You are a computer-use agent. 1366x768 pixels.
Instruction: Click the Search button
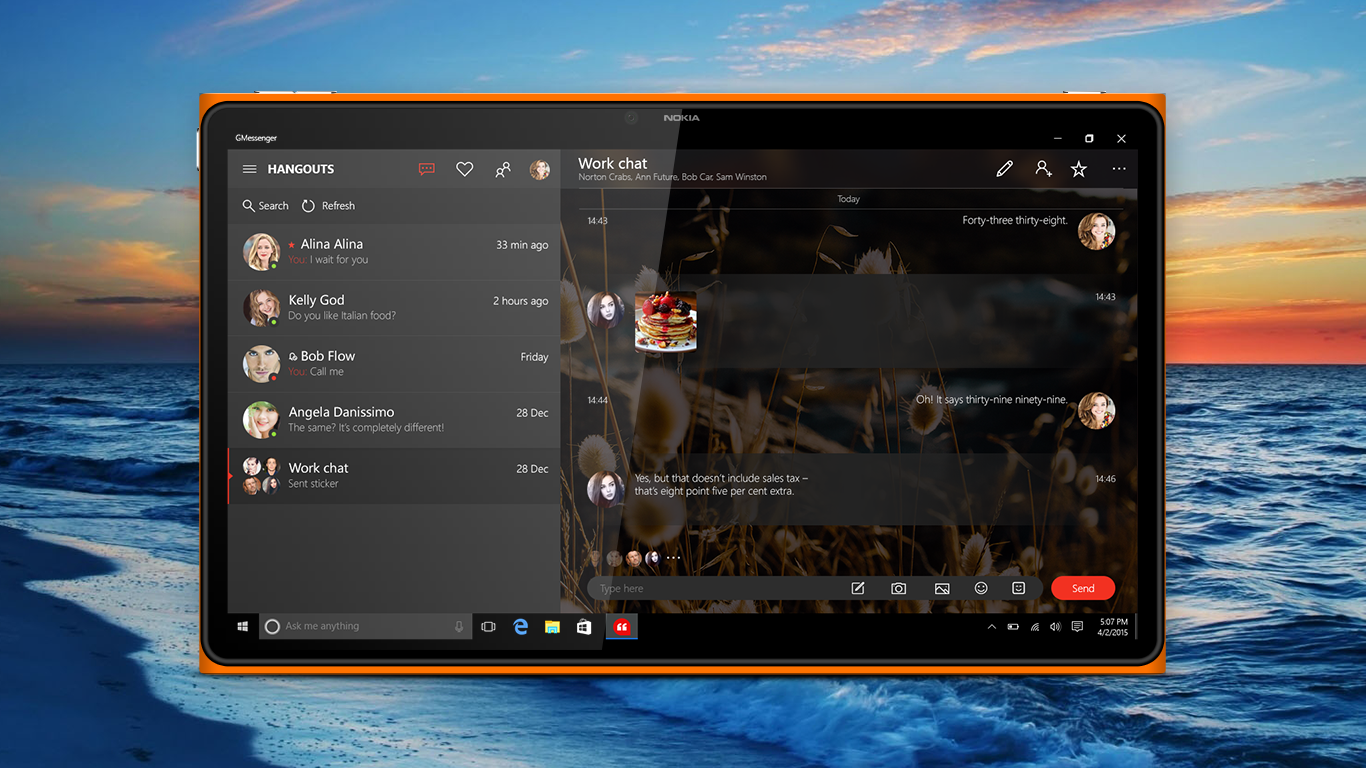coord(265,205)
